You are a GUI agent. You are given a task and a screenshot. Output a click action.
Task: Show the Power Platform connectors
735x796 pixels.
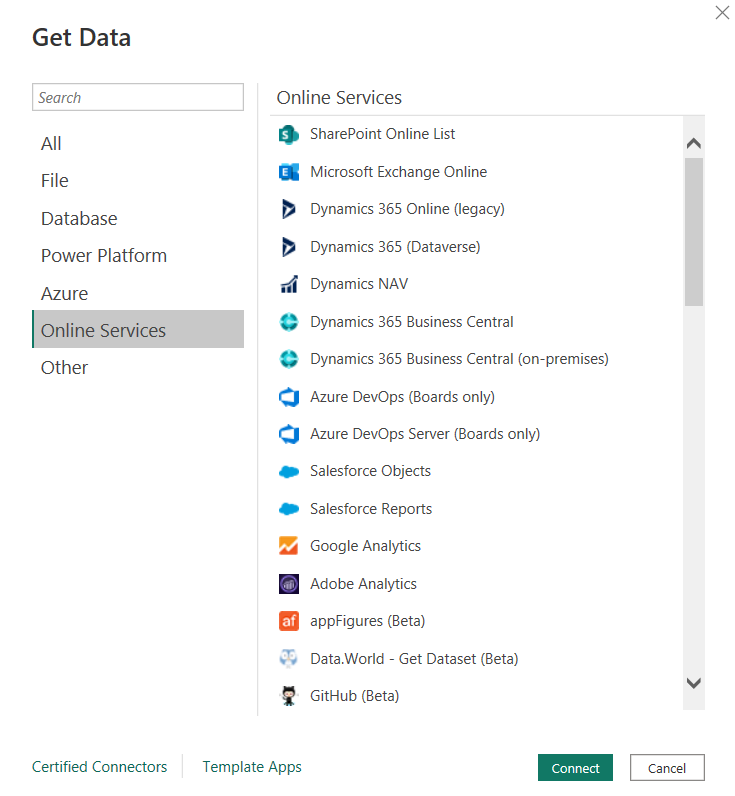click(104, 256)
